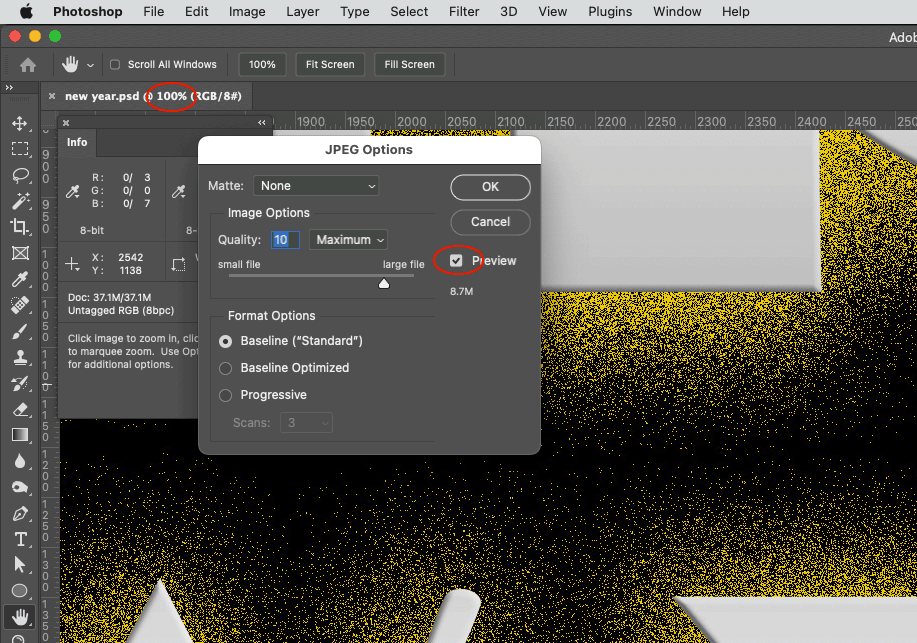Screen dimensions: 917x643
Task: Select the Pen tool
Action: point(20,513)
